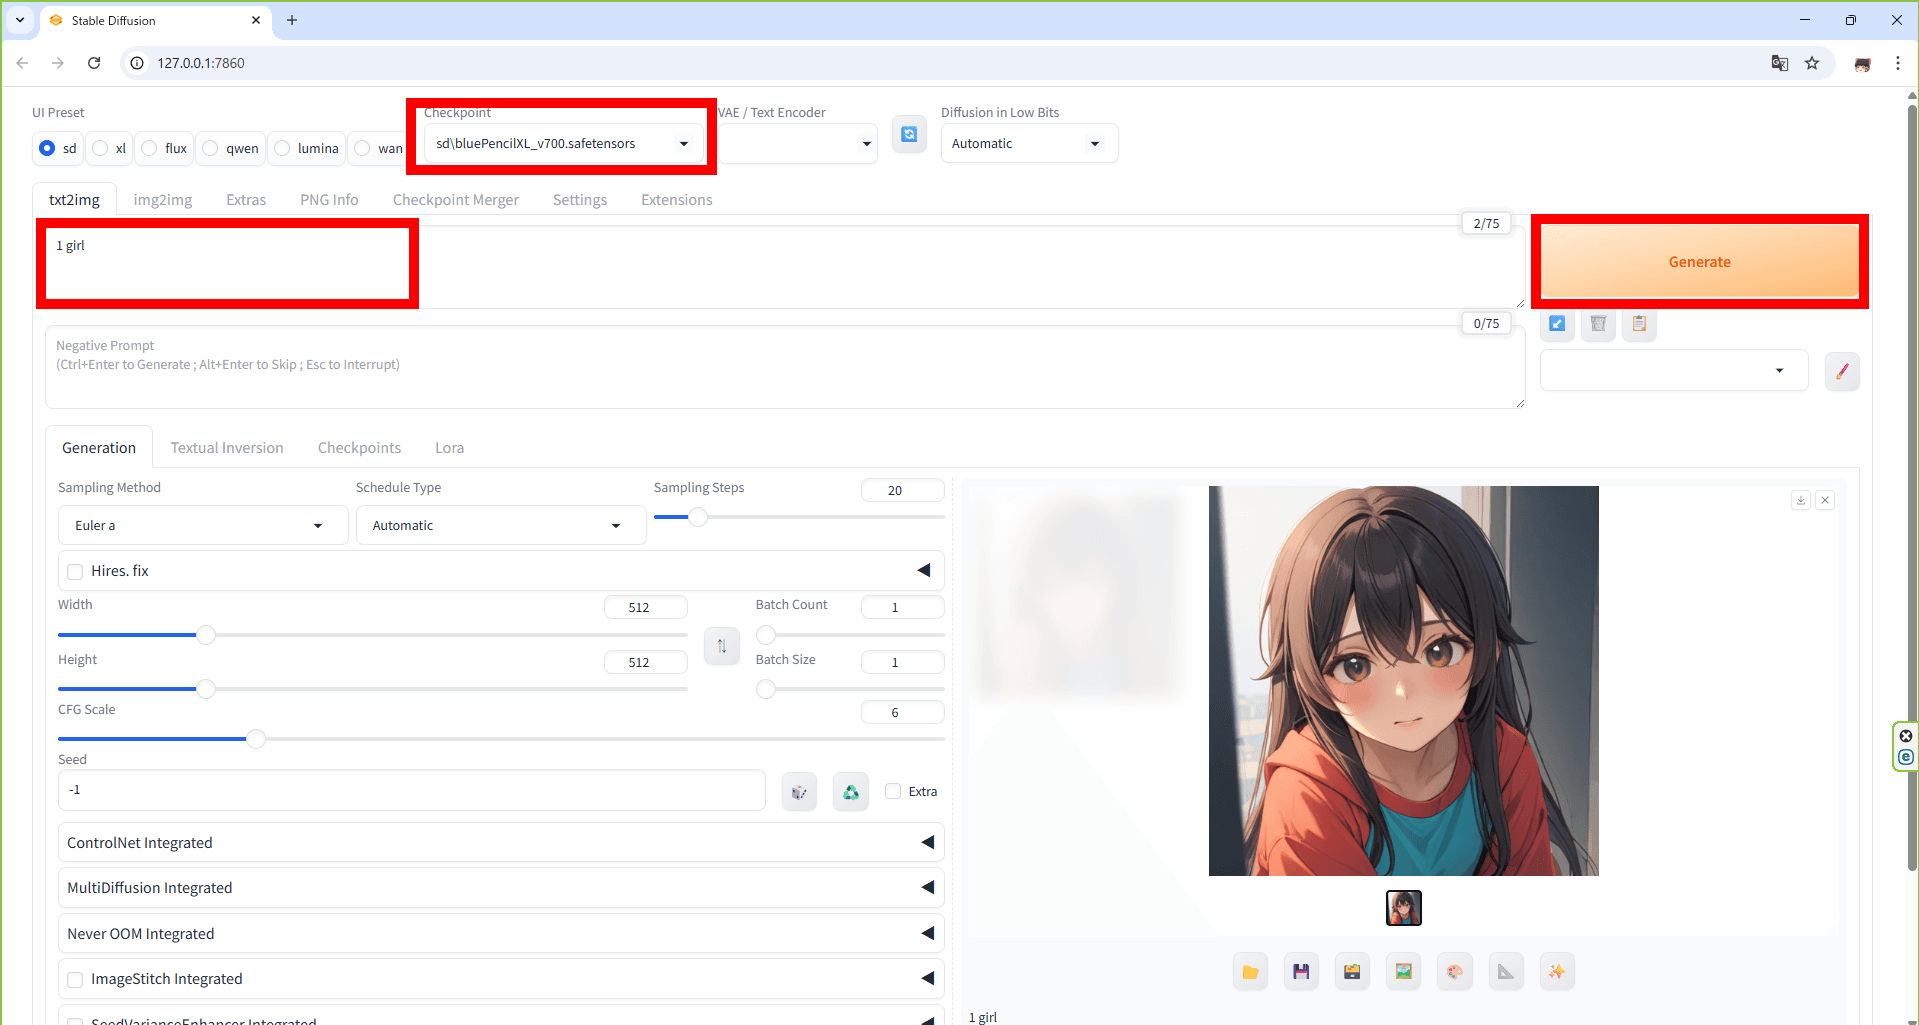
Task: Click the dice random seed icon
Action: click(x=799, y=792)
